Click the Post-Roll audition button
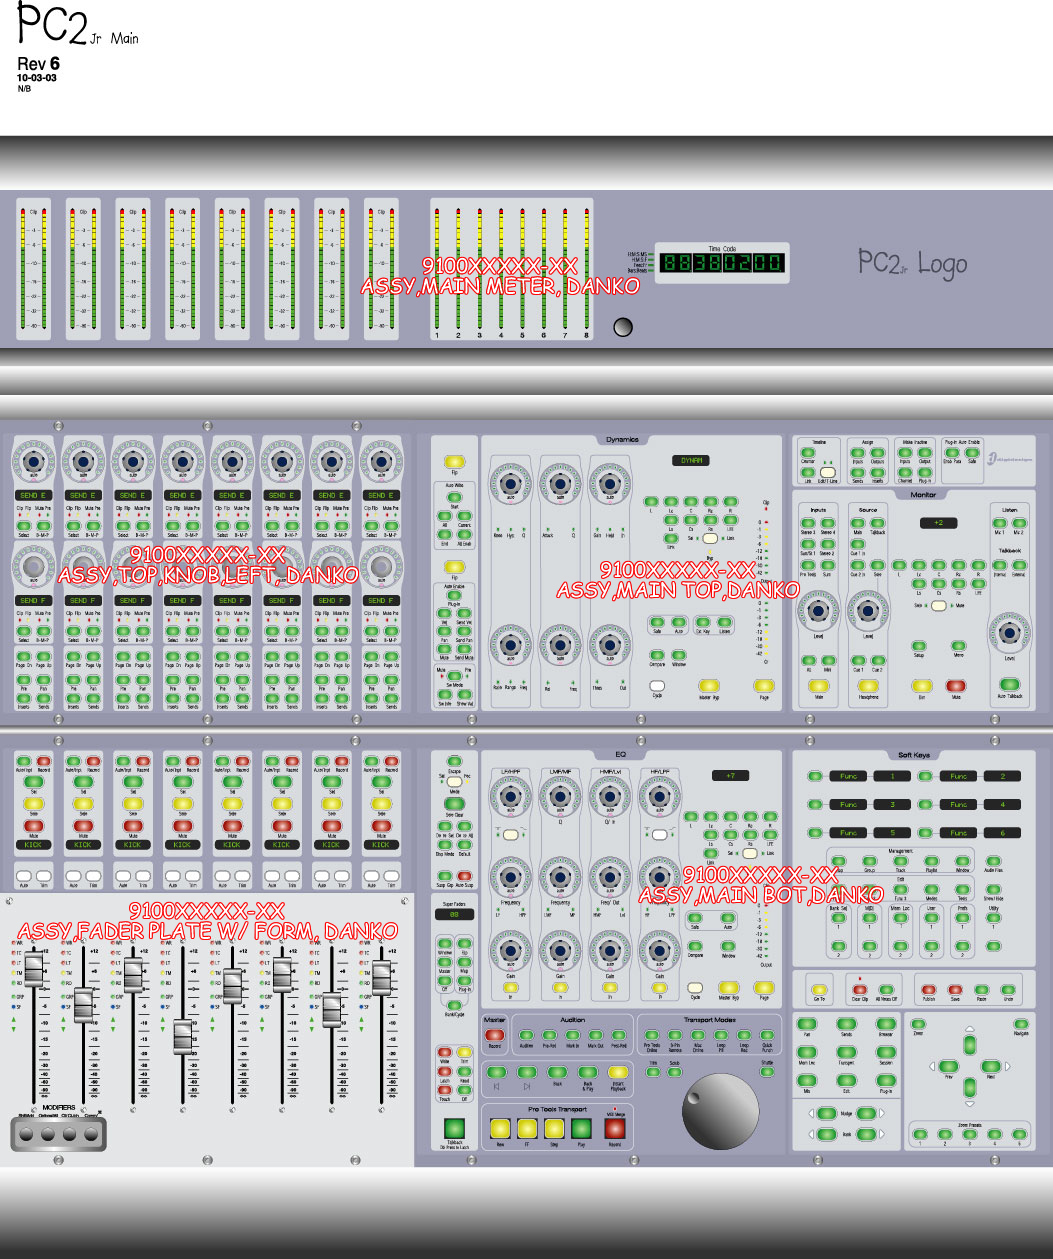This screenshot has width=1053, height=1259. coord(619,1035)
